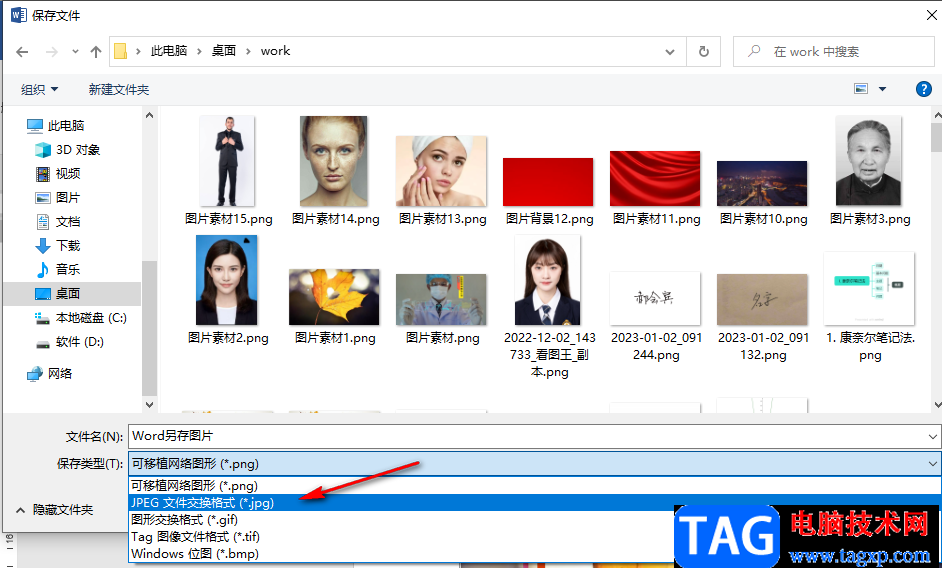Viewport: 942px width, 568px height.
Task: Open the view options dropdown arrow
Action: point(883,89)
